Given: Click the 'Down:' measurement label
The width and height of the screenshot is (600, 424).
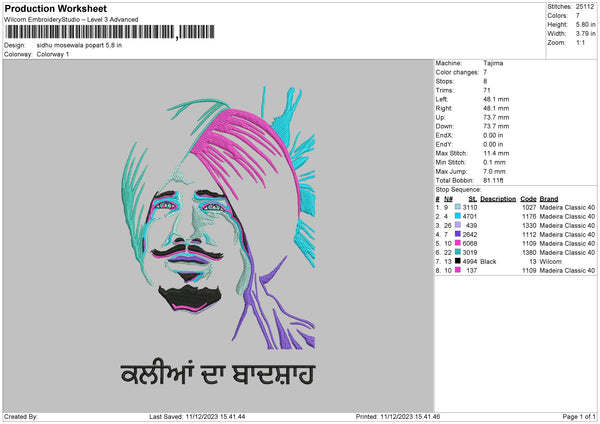Looking at the screenshot, I should point(444,126).
